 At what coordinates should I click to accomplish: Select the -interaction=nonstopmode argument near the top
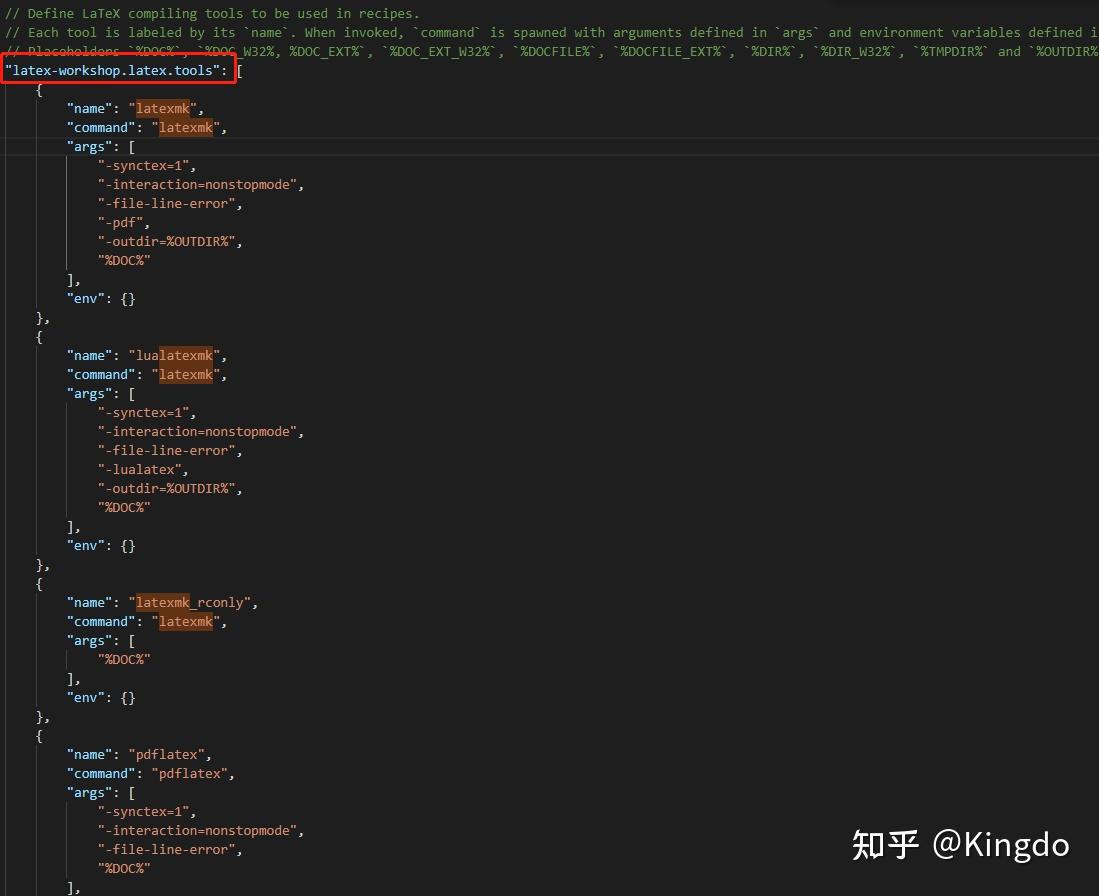point(198,184)
